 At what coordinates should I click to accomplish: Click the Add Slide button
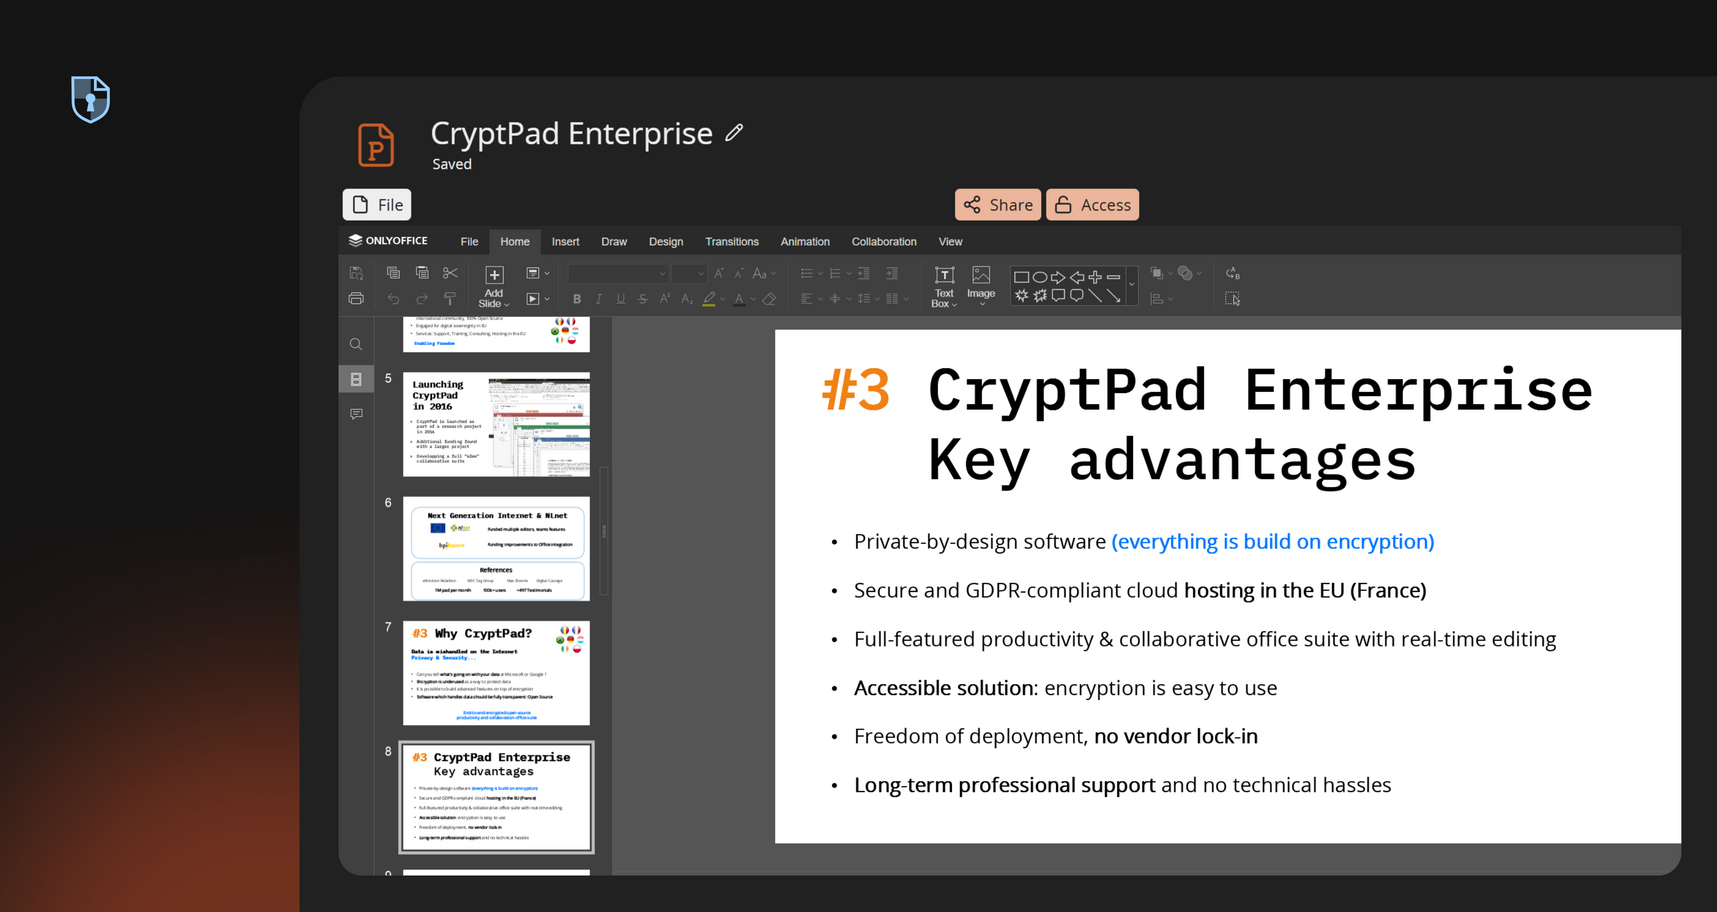pos(494,286)
